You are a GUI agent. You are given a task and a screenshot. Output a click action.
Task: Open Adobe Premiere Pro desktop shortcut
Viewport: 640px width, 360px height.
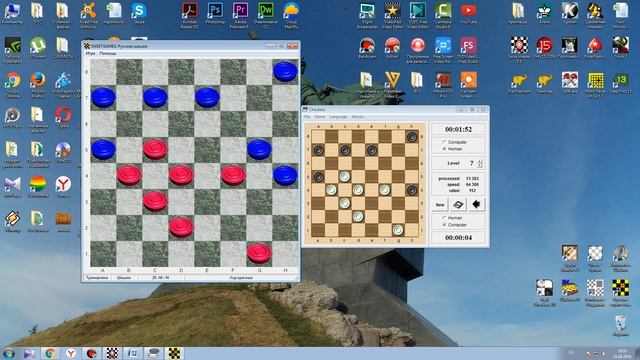pos(240,14)
